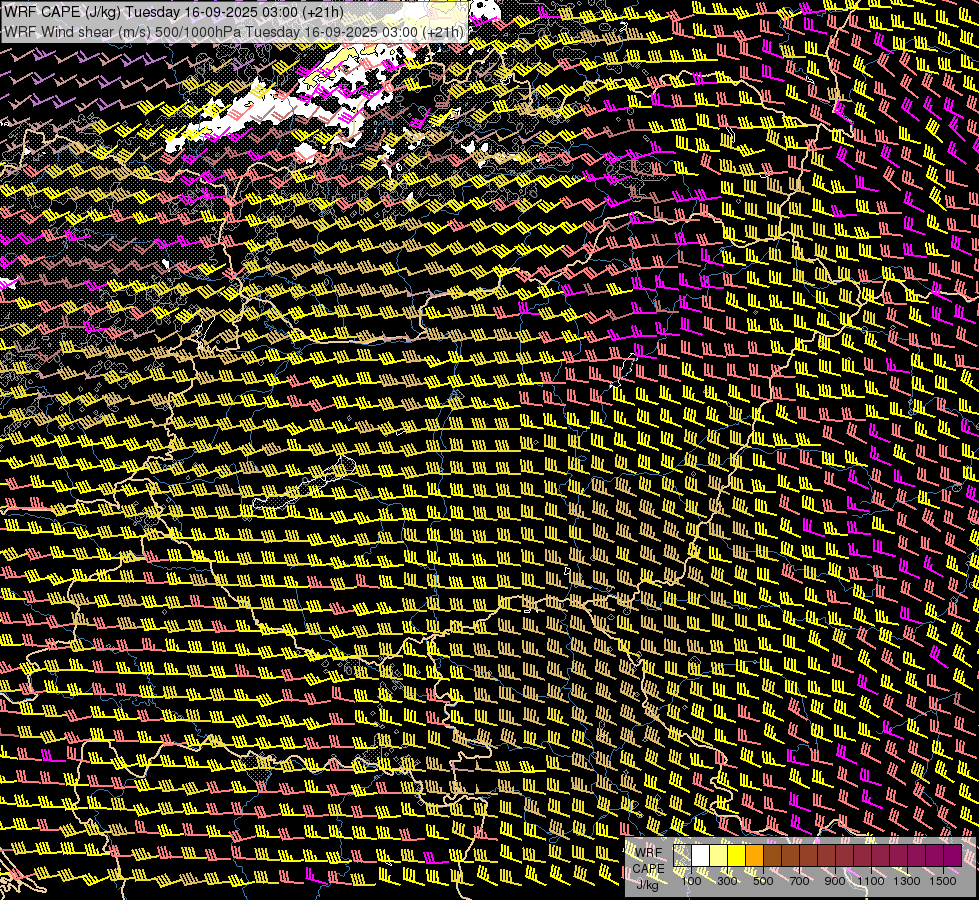
Task: Click the white swatch in the CAPE legend
Action: click(x=701, y=856)
